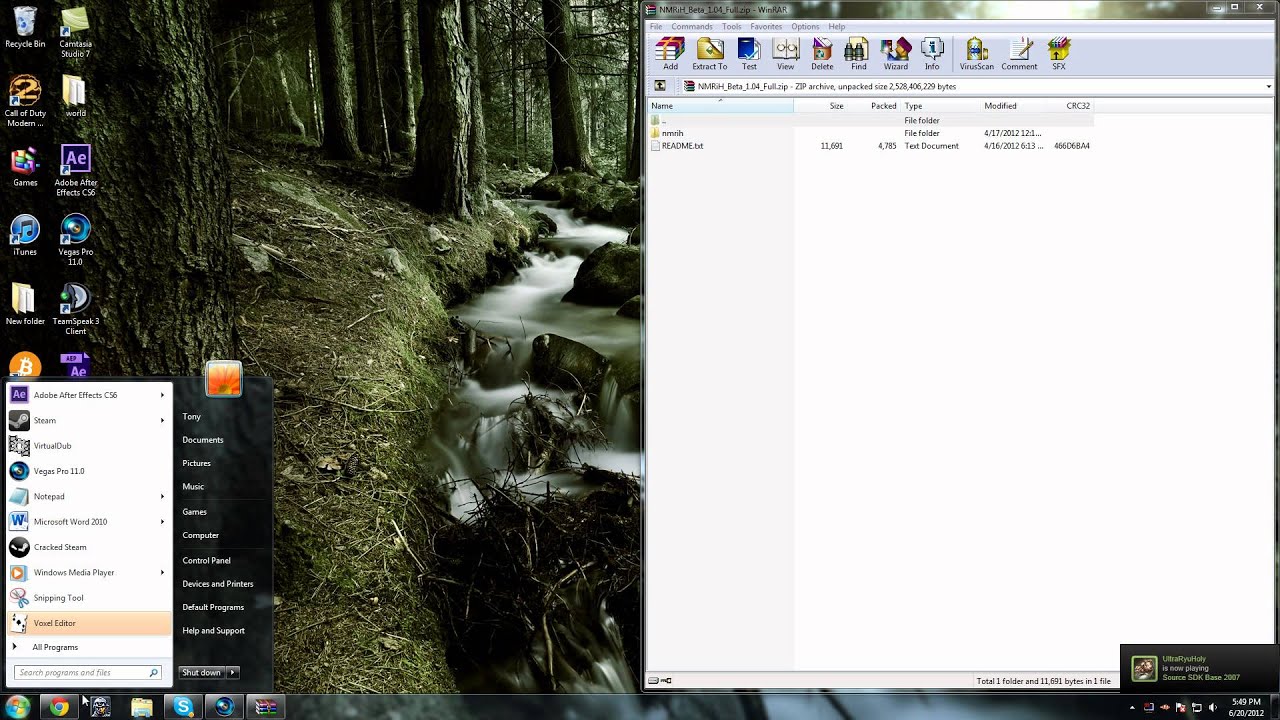Open the Documents library link

[202, 440]
